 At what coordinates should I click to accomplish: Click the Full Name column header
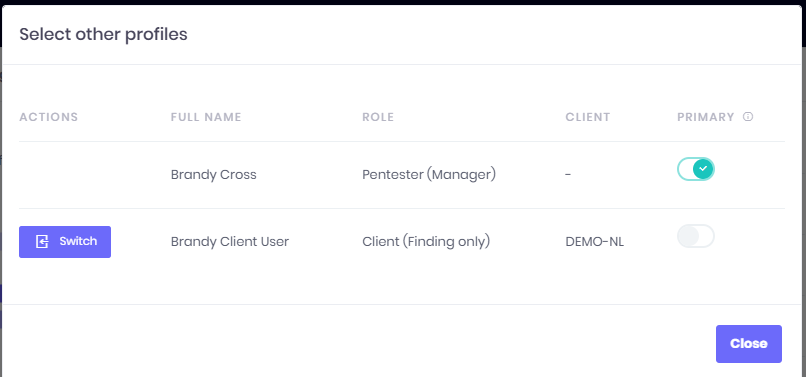click(206, 117)
